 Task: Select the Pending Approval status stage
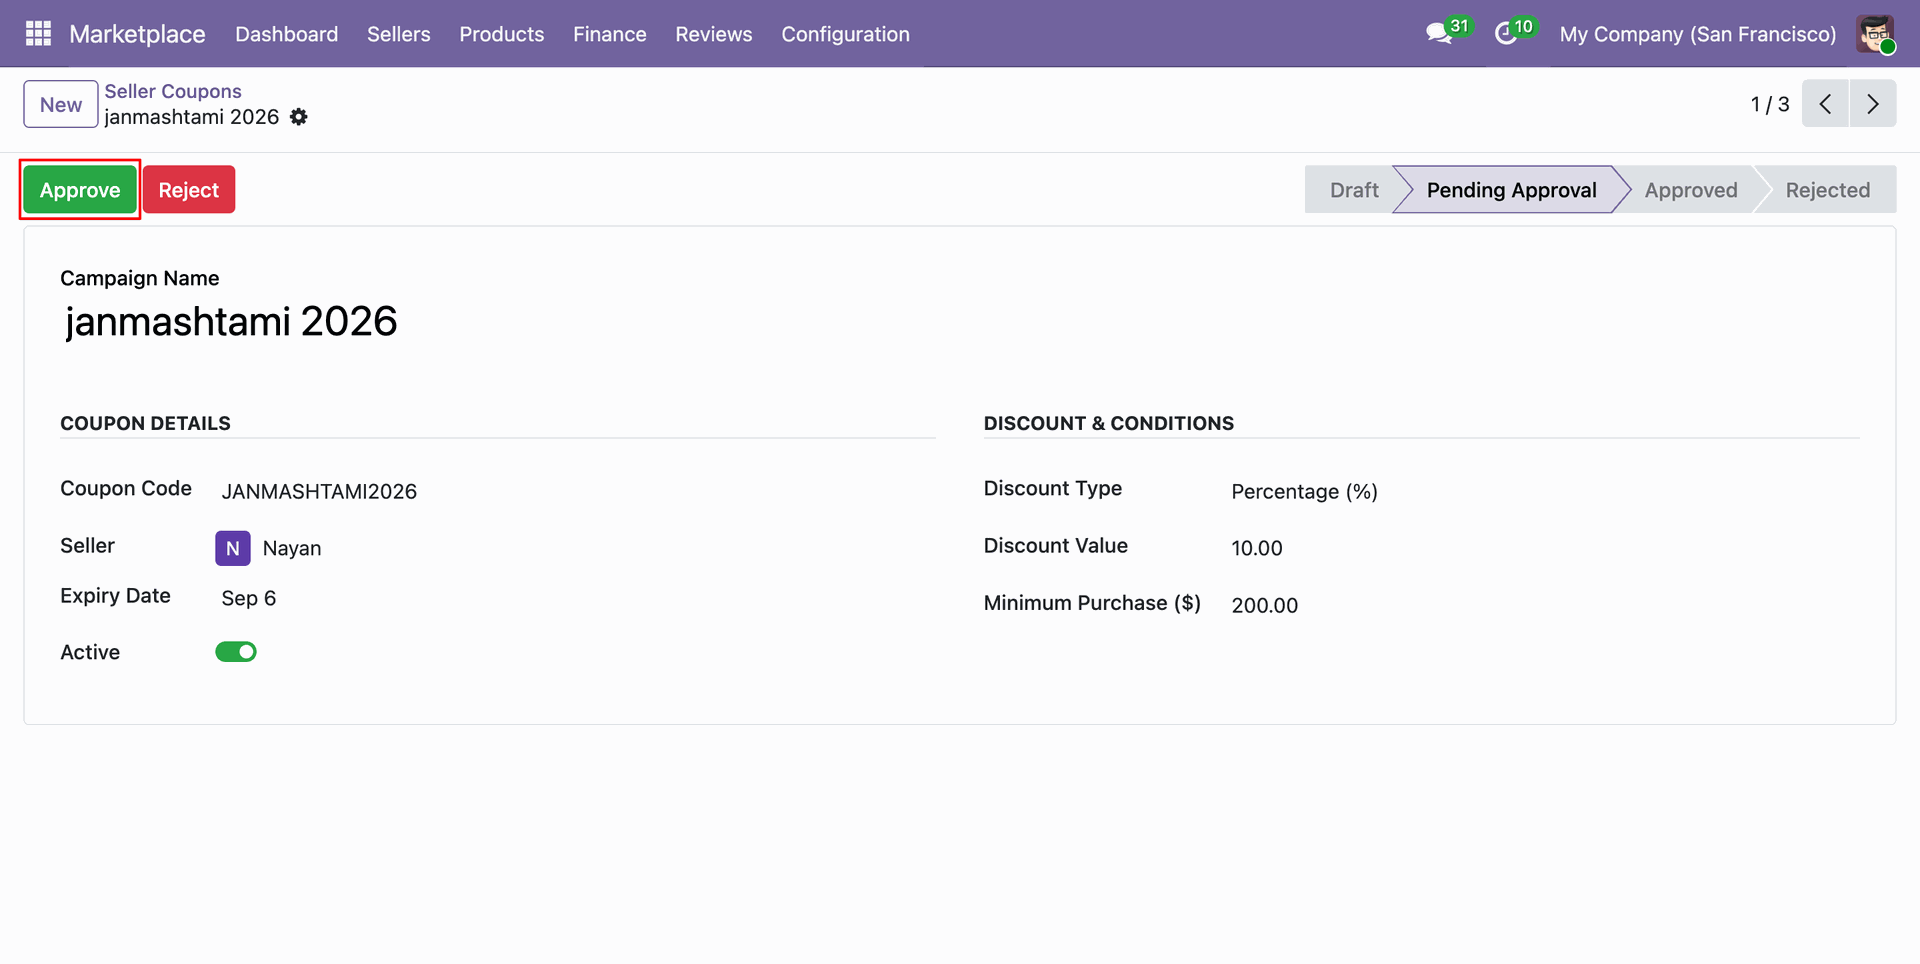click(1511, 190)
